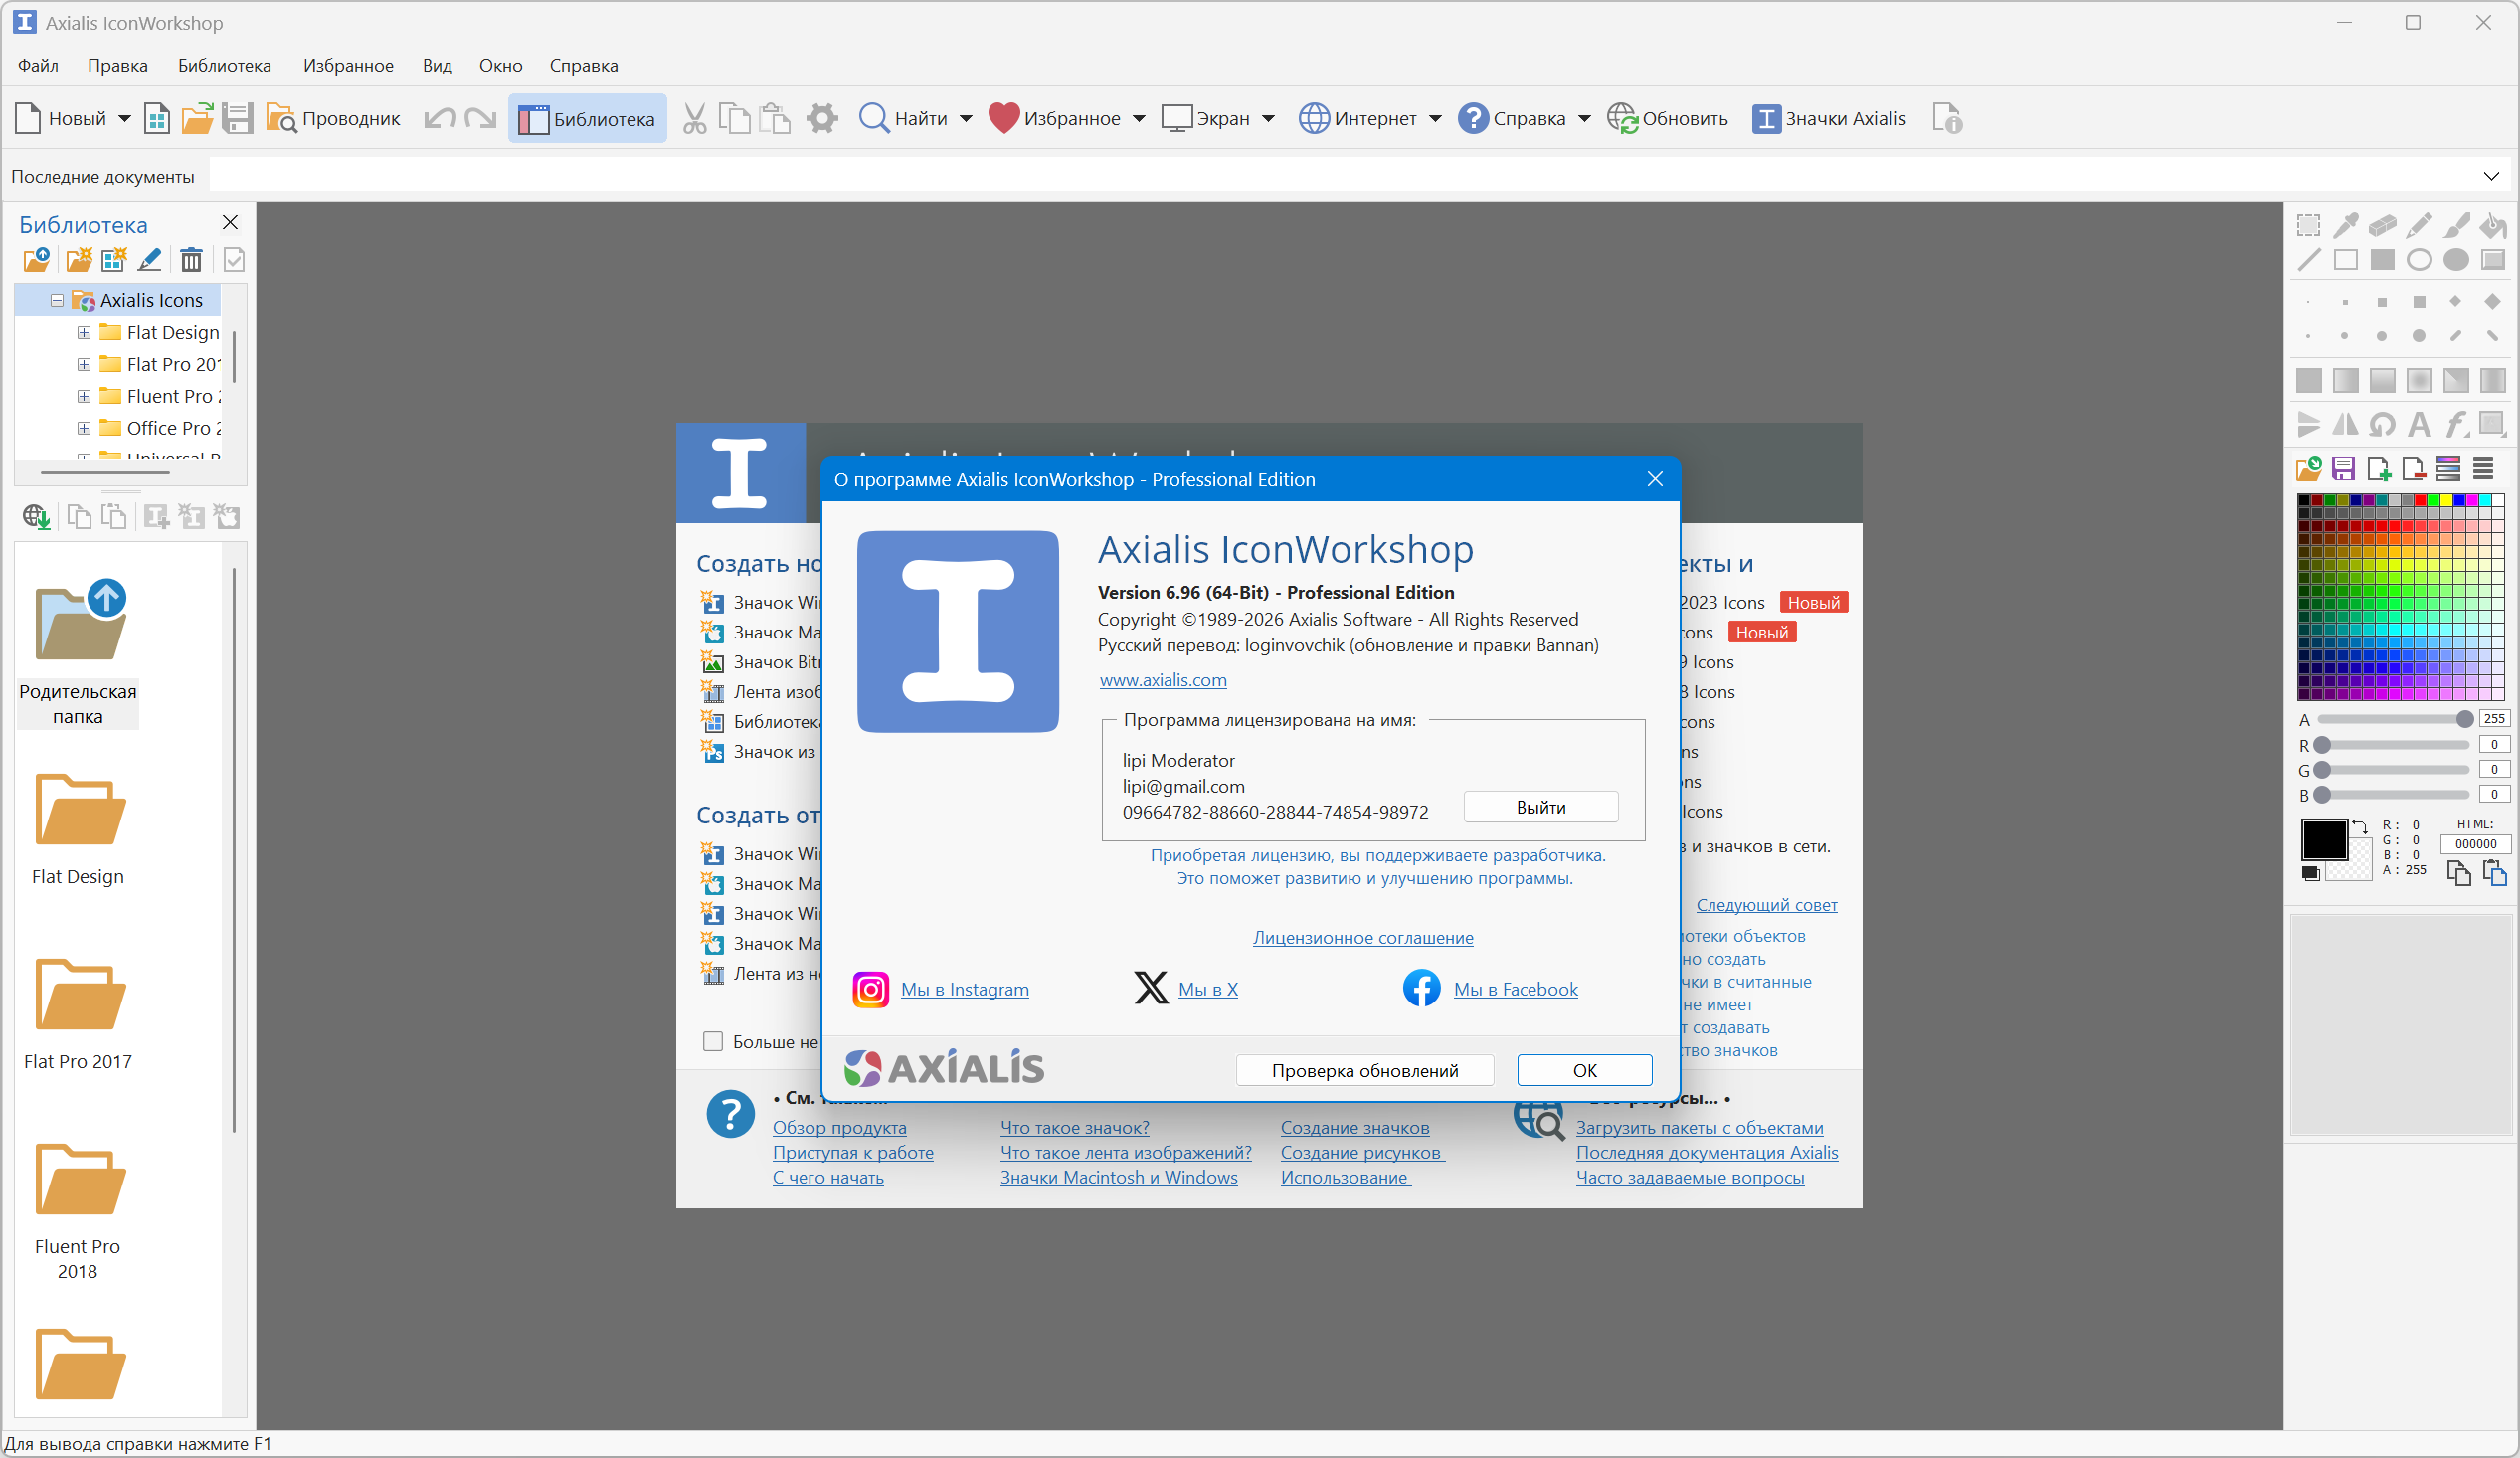Screen dimensions: 2520x1458
Task: Open the Новый dropdown arrow
Action: click(x=125, y=119)
